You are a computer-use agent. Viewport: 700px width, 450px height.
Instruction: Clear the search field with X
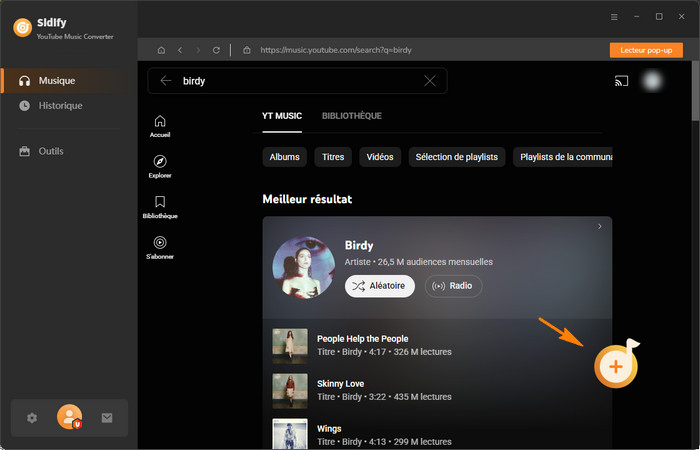(430, 82)
